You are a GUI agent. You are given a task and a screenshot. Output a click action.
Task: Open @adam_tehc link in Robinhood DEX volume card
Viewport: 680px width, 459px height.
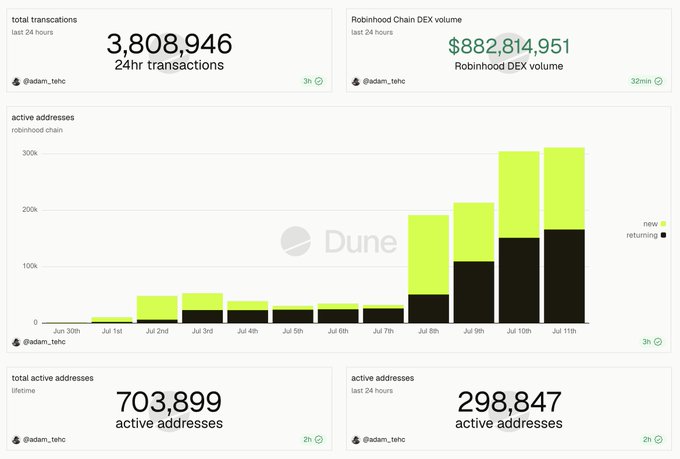384,81
